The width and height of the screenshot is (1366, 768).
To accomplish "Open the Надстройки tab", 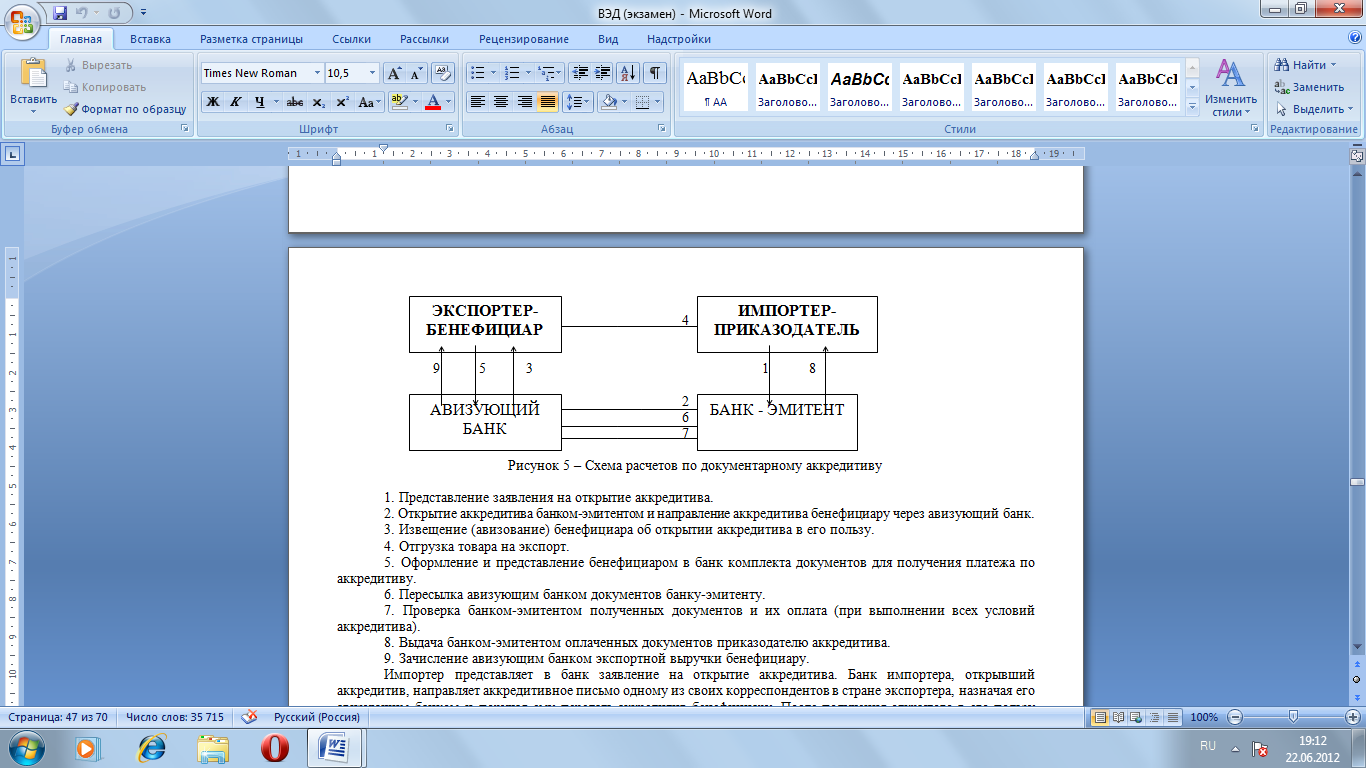I will click(679, 39).
